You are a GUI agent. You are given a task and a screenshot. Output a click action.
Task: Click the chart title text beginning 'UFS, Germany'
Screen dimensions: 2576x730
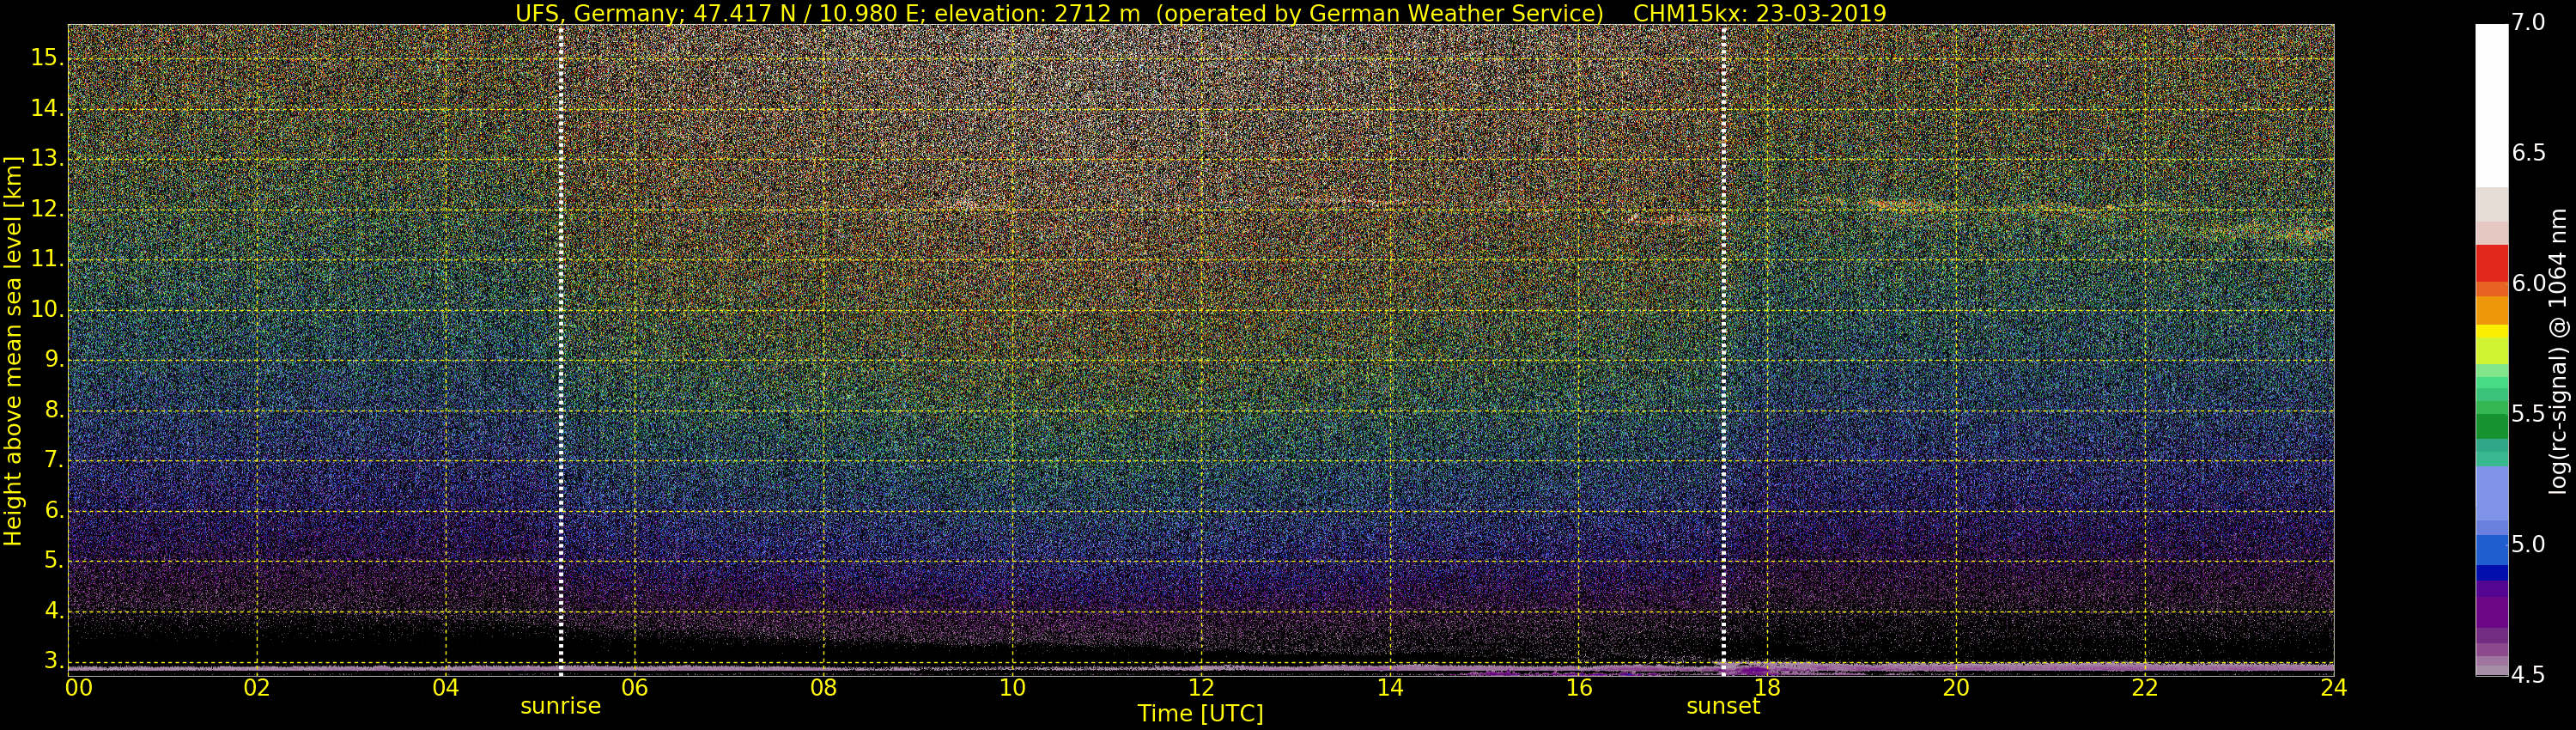tap(1200, 13)
